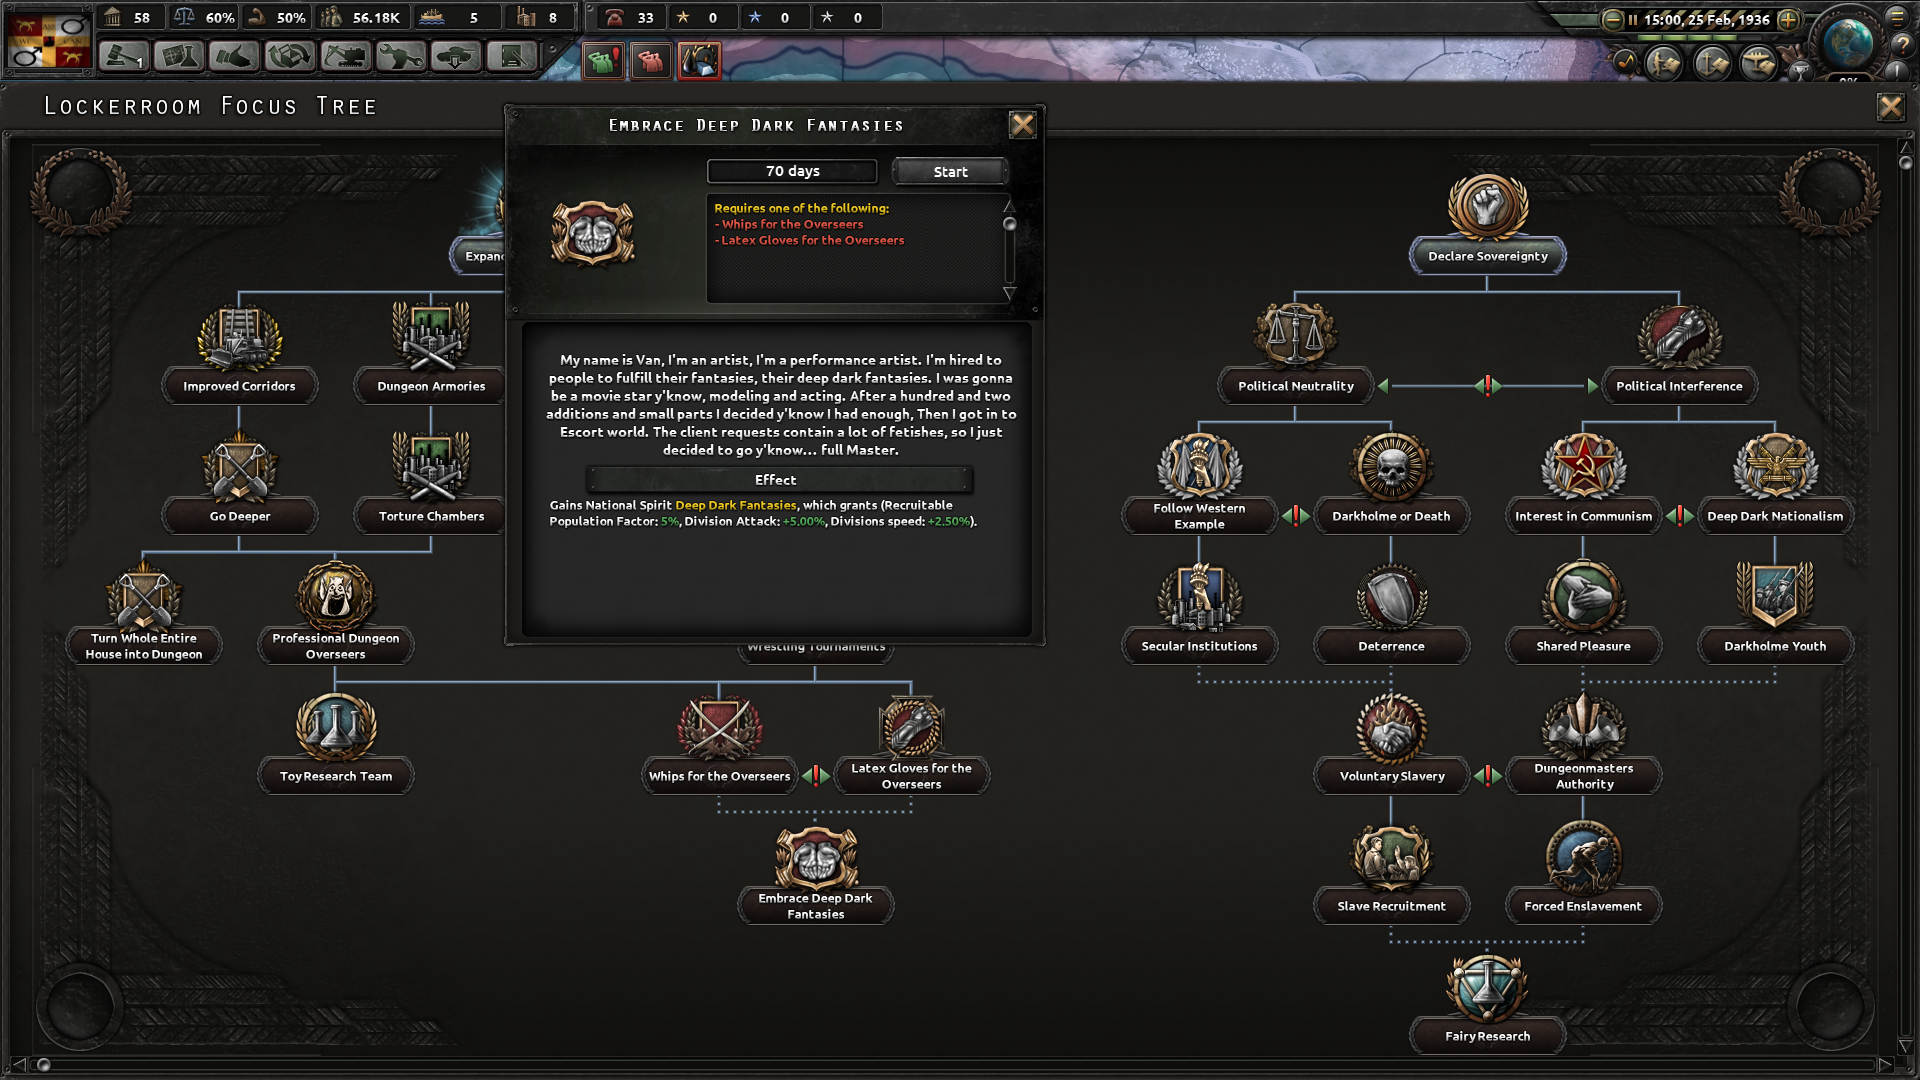
Task: Click the Torture Chambers focus label
Action: [431, 516]
